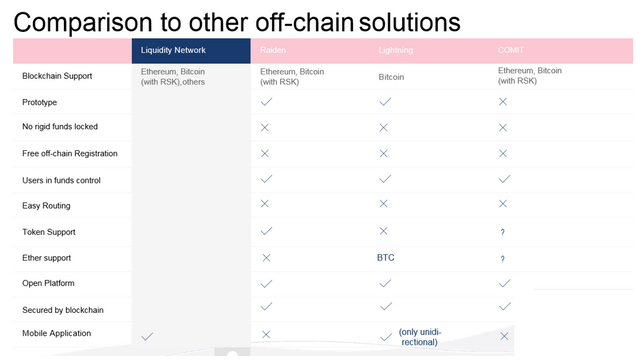The image size is (640, 360).
Task: Click Liquidity Network's Mobile Application checkmark
Action: point(147,336)
